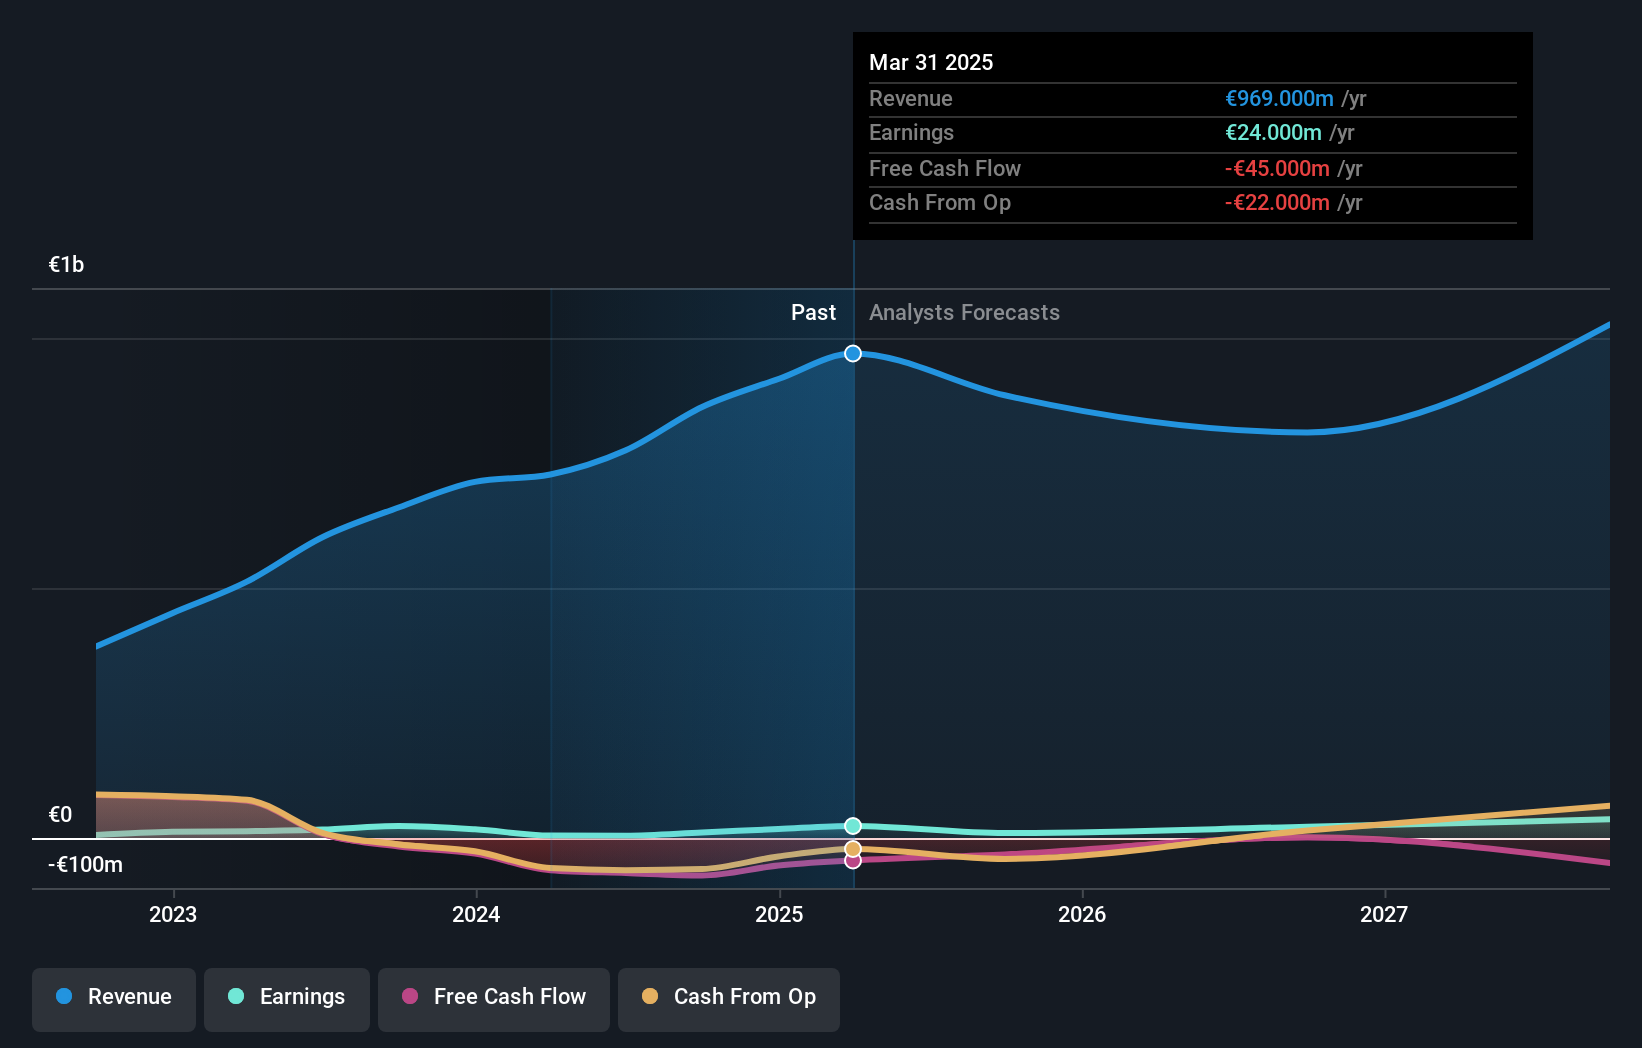This screenshot has height=1048, width=1642.
Task: Click the Revenue row label in tooltip
Action: pos(910,98)
